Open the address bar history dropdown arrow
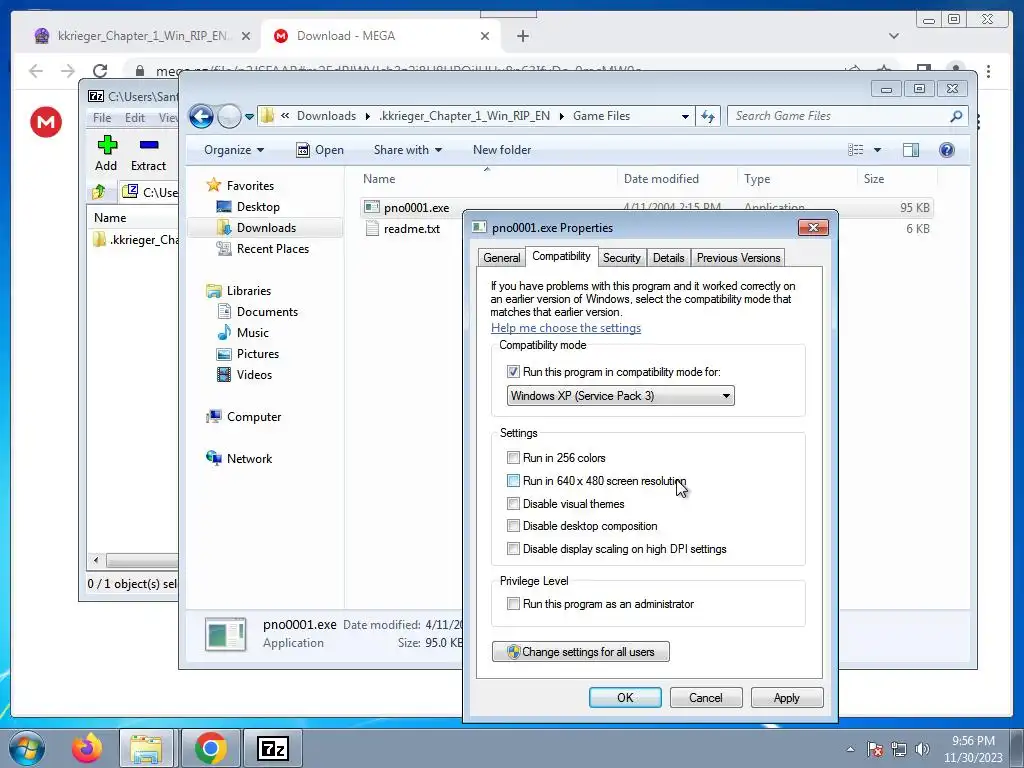Screen dimensions: 1024x768 685,116
